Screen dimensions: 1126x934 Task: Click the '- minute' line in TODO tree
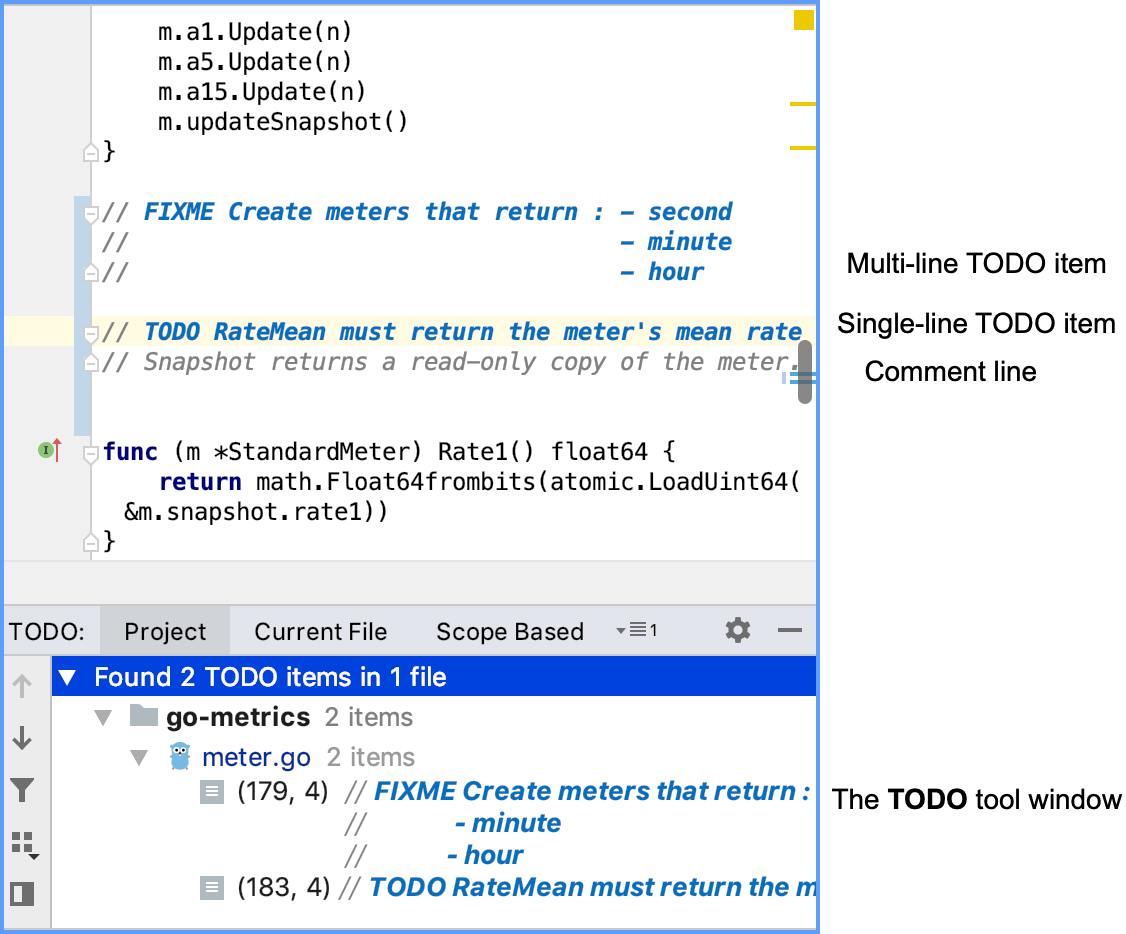point(508,823)
